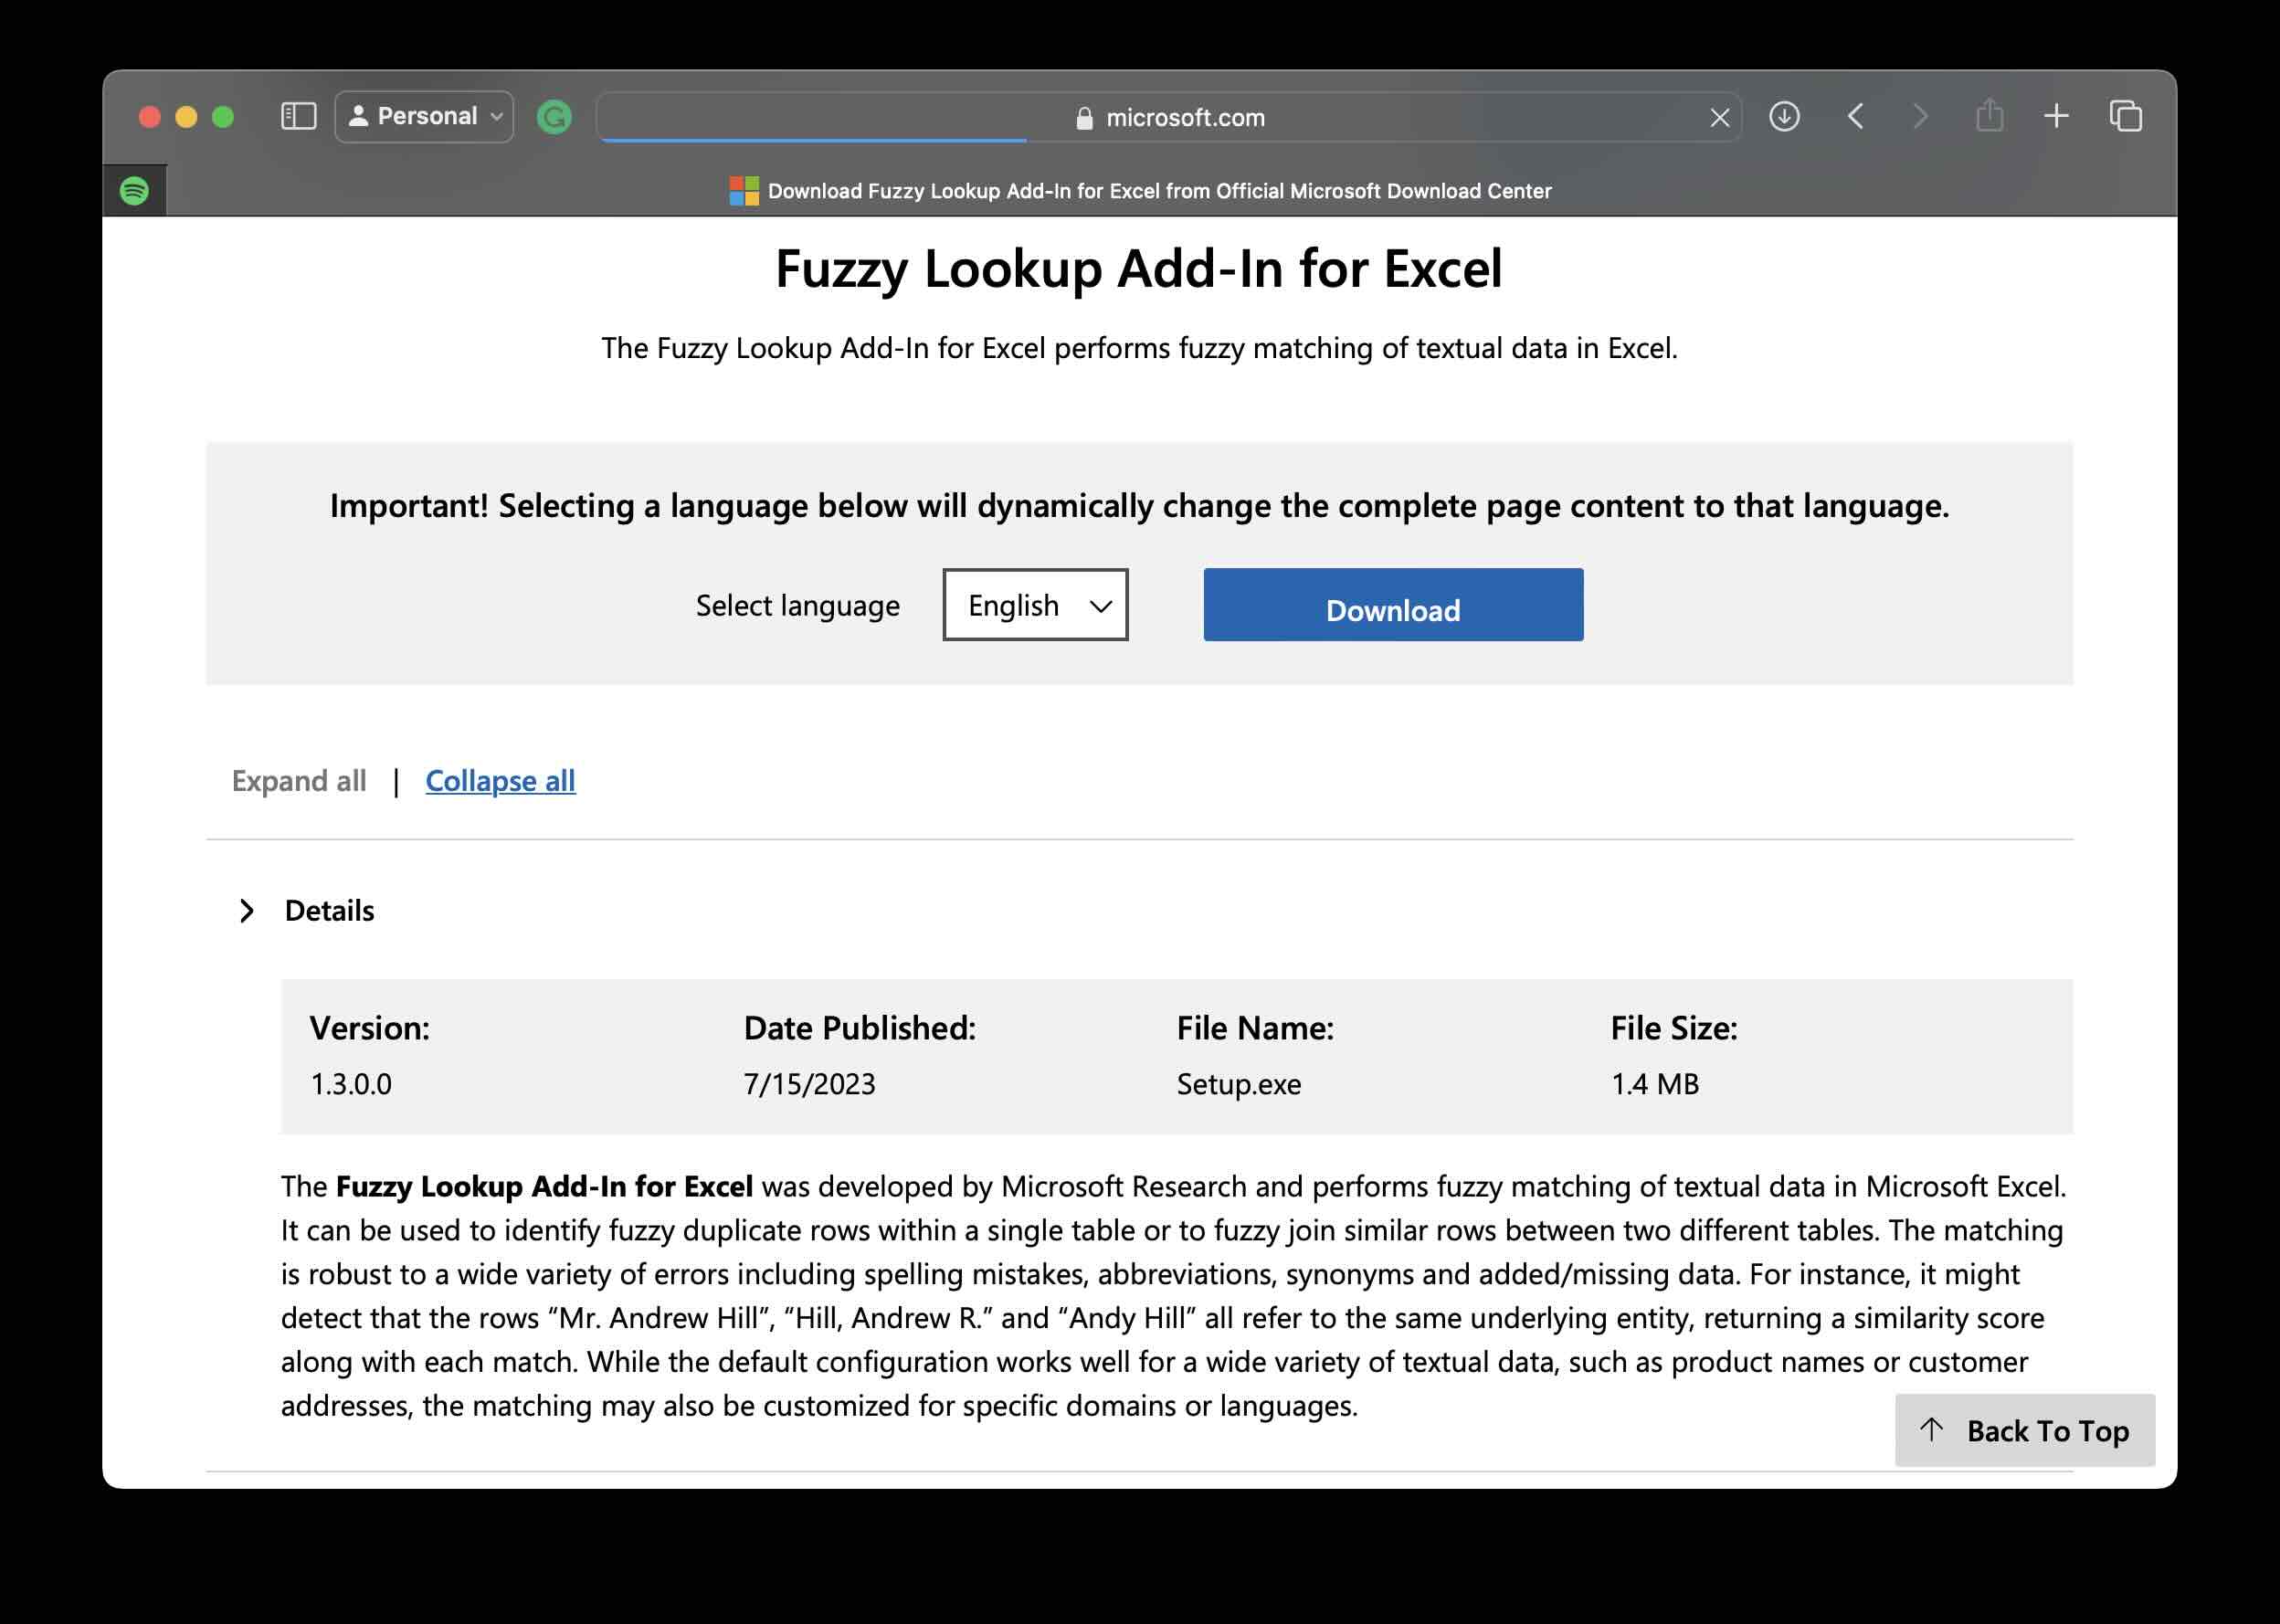Open the Downloads list icon

click(x=1784, y=116)
